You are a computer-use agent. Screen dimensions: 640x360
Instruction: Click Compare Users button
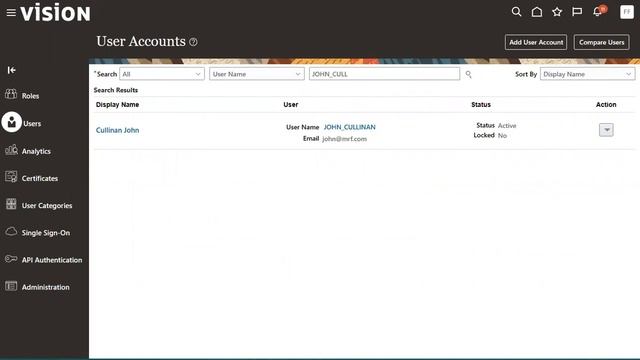tap(602, 42)
